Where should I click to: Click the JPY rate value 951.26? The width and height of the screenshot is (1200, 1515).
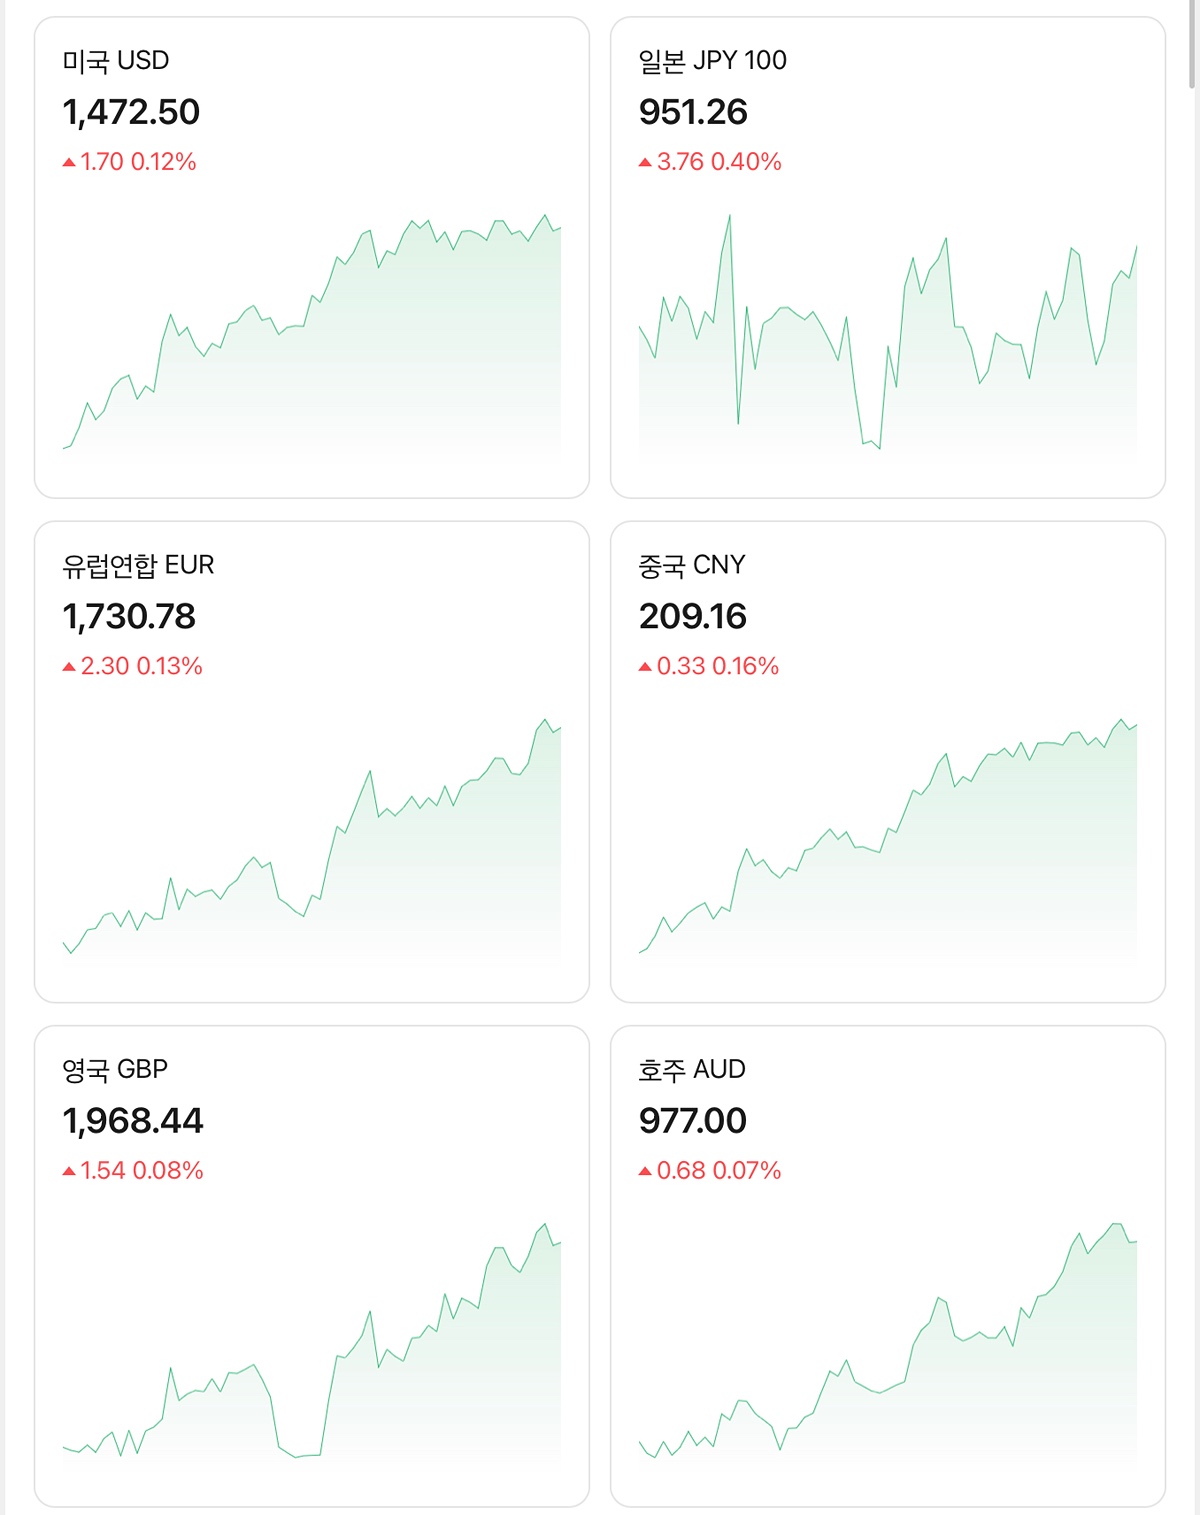pos(693,112)
